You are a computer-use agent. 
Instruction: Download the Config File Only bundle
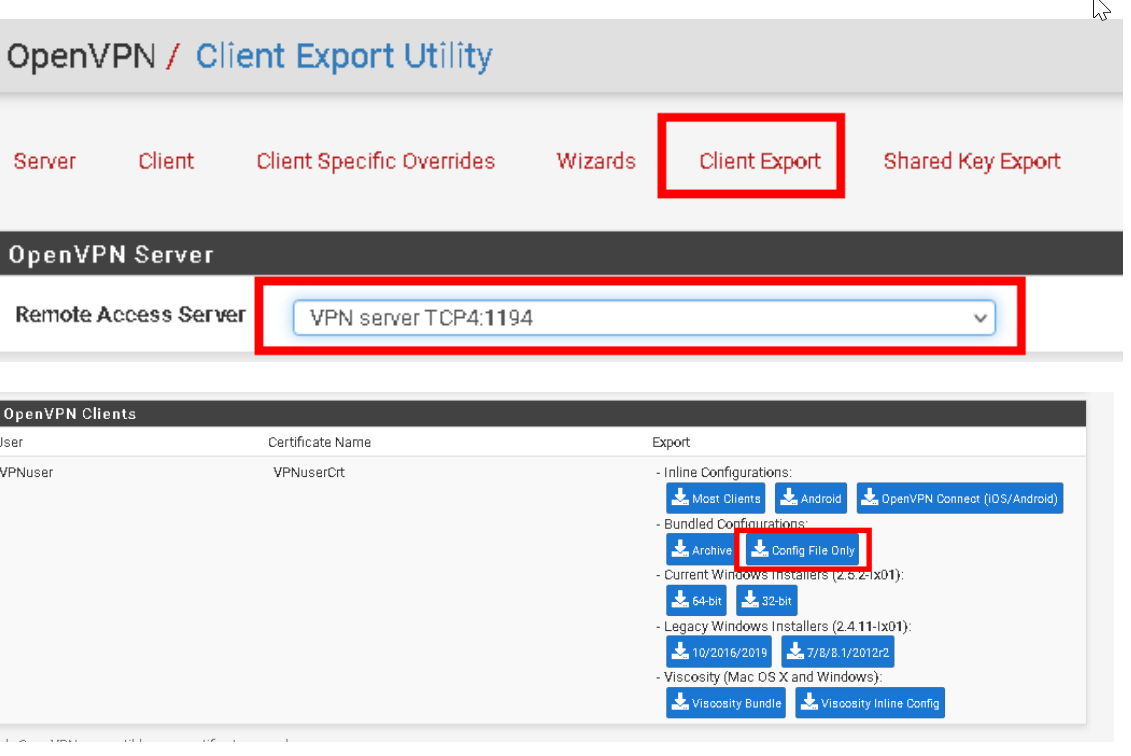click(803, 550)
